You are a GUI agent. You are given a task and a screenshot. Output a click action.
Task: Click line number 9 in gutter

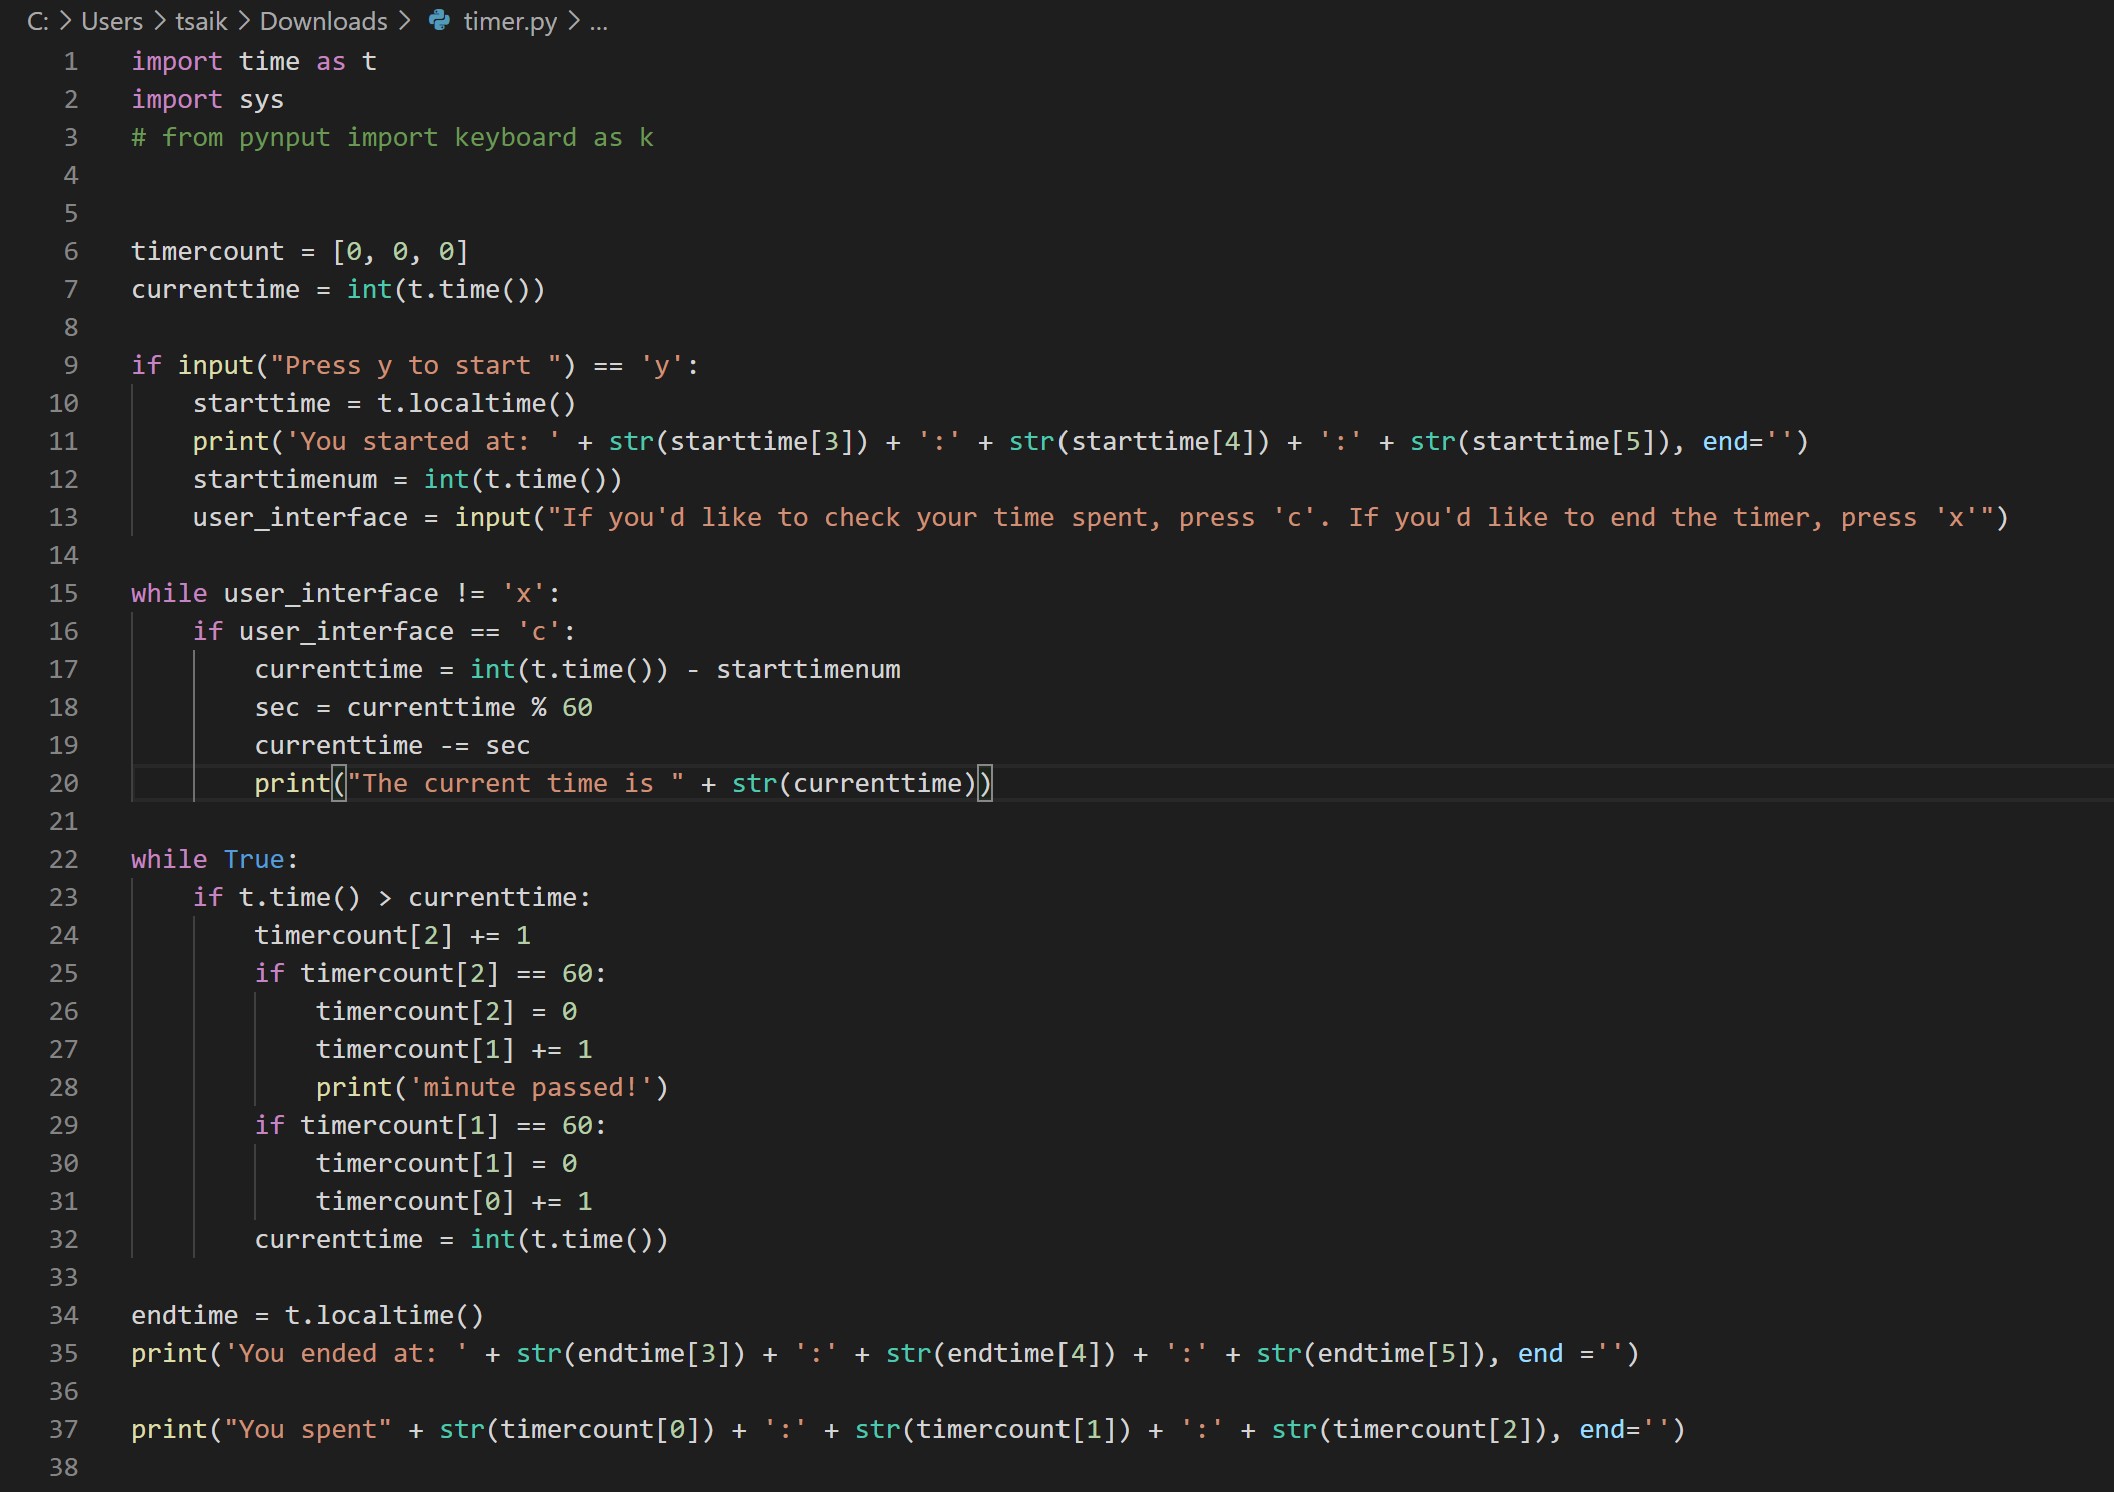(x=70, y=365)
